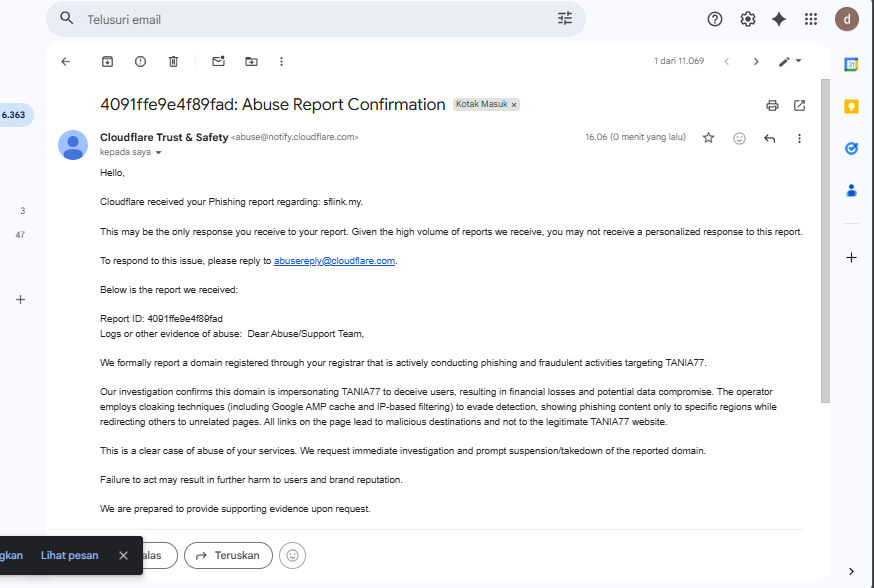Click the 'Report ID: 4091ffe9e4f89fad' line
The height and width of the screenshot is (588, 874).
(161, 319)
